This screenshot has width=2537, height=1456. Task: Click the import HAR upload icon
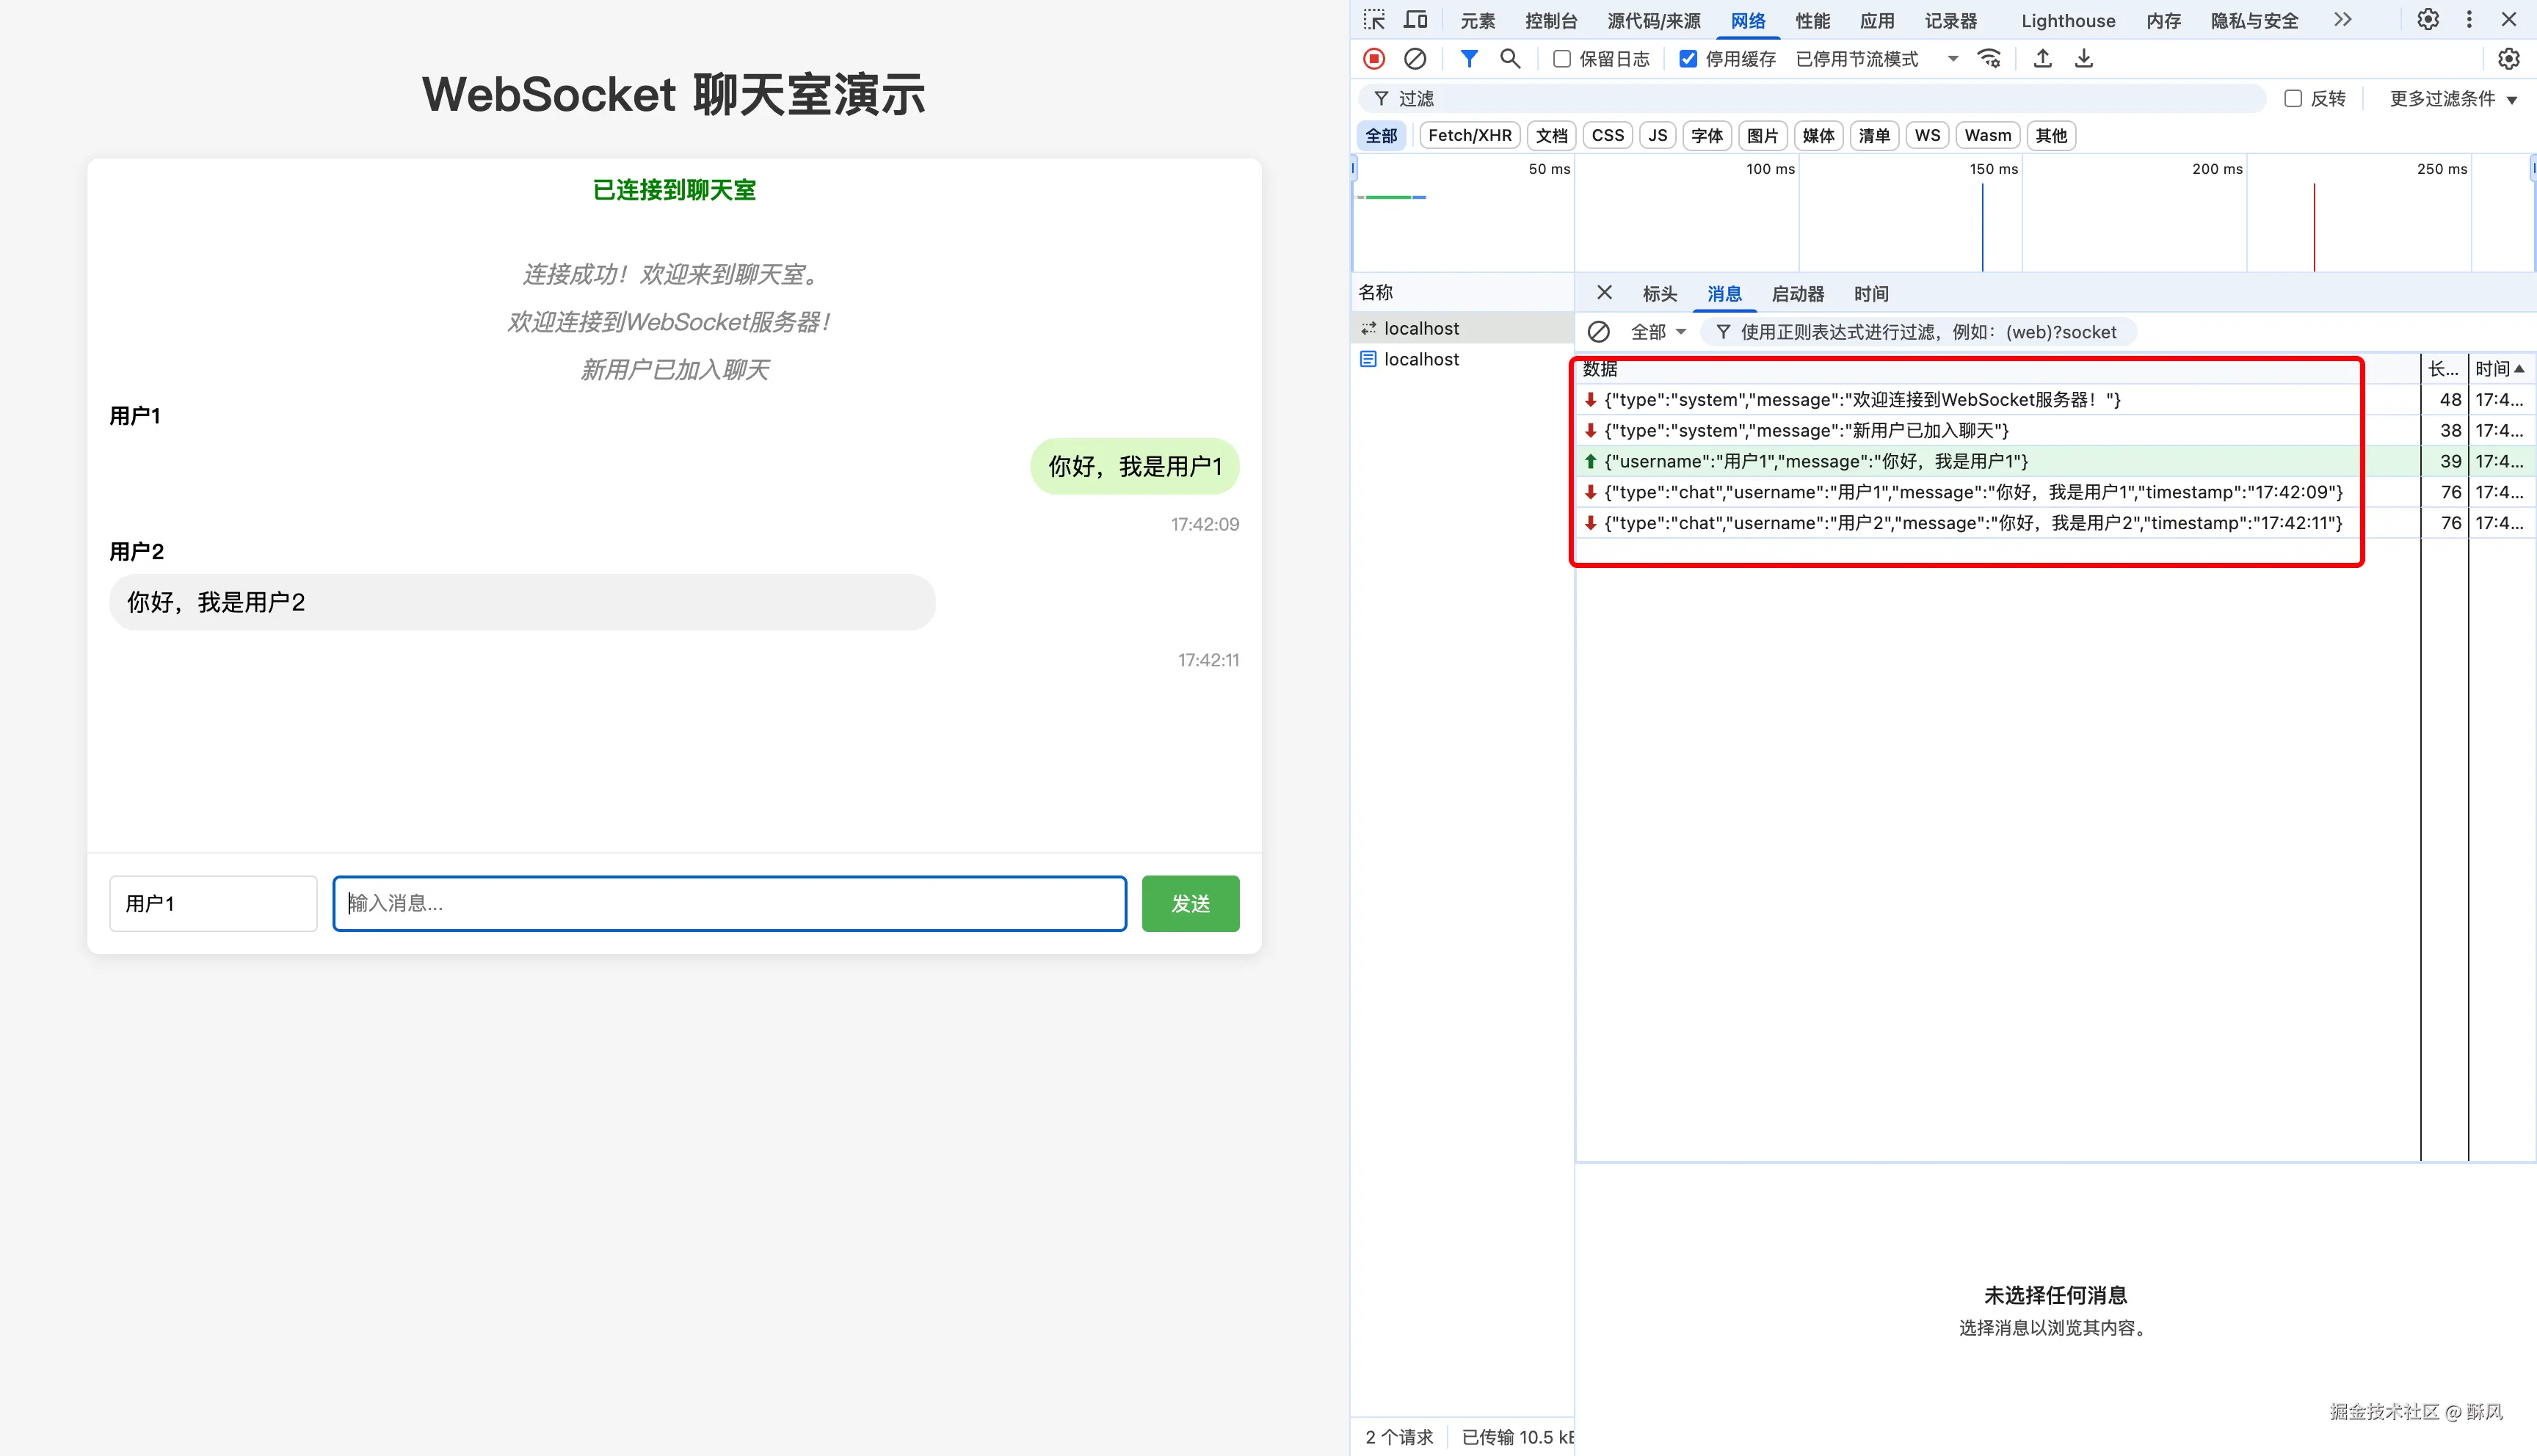click(x=2043, y=59)
